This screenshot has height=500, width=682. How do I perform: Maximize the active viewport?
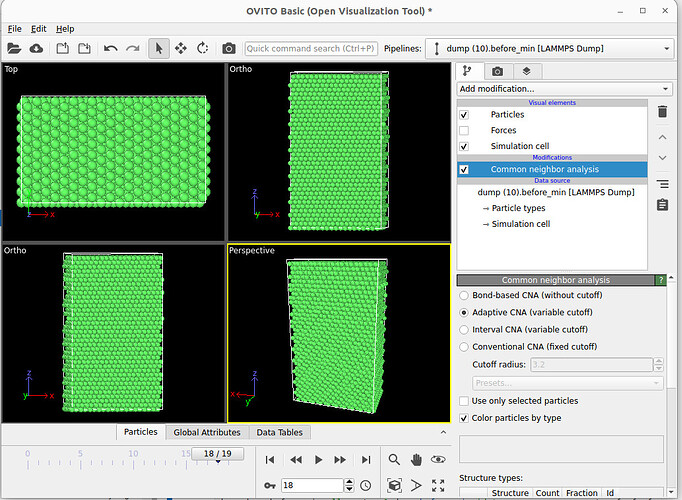[438, 485]
